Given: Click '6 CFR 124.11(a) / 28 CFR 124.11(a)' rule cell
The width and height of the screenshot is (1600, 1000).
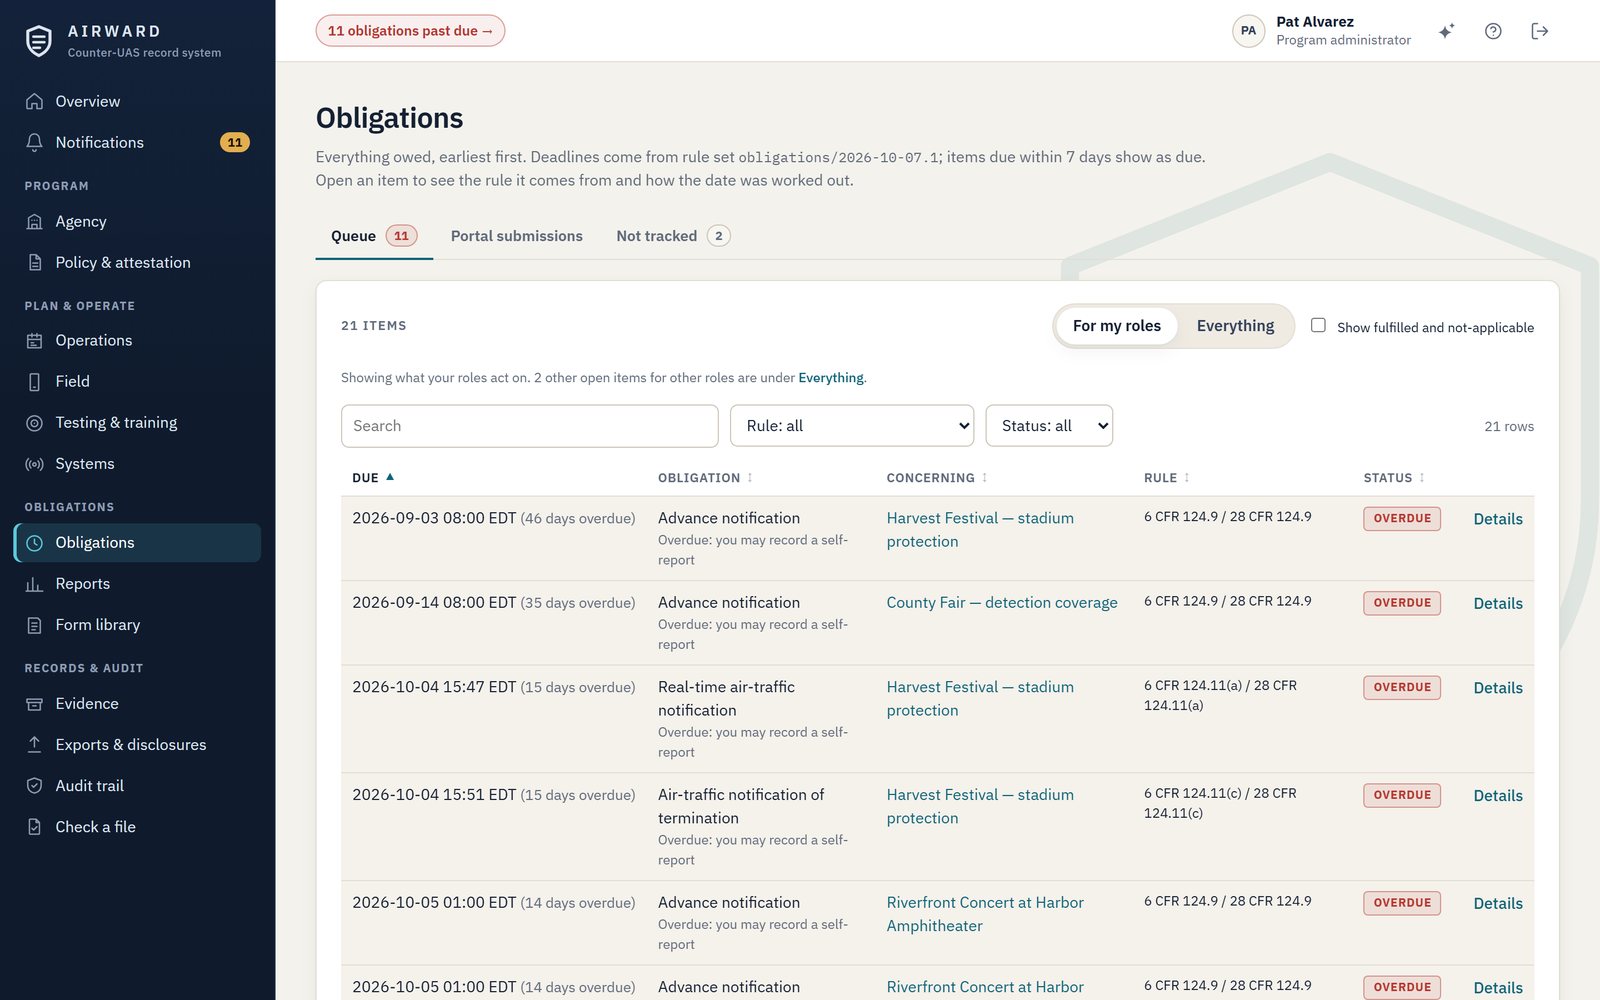Looking at the screenshot, I should coord(1220,695).
